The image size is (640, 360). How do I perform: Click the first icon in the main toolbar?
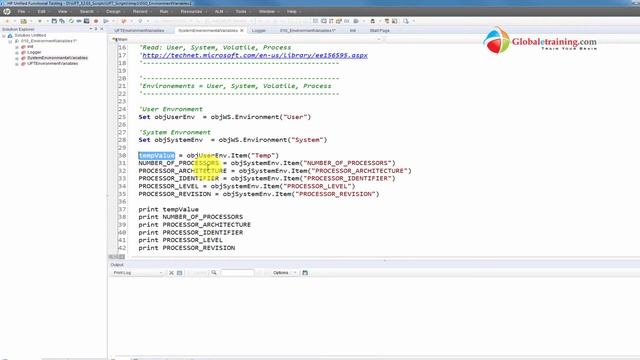7,21
